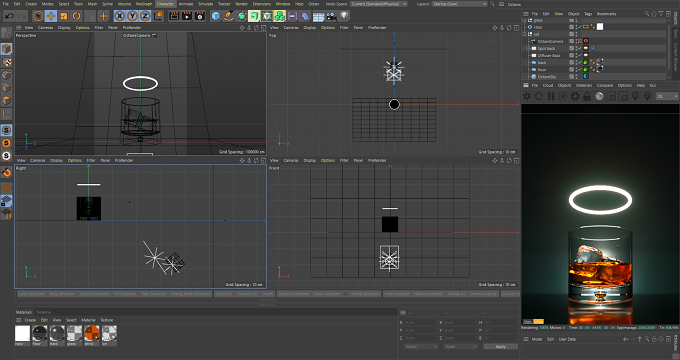
Task: Send scene to Octane render icon
Action: coord(526,96)
